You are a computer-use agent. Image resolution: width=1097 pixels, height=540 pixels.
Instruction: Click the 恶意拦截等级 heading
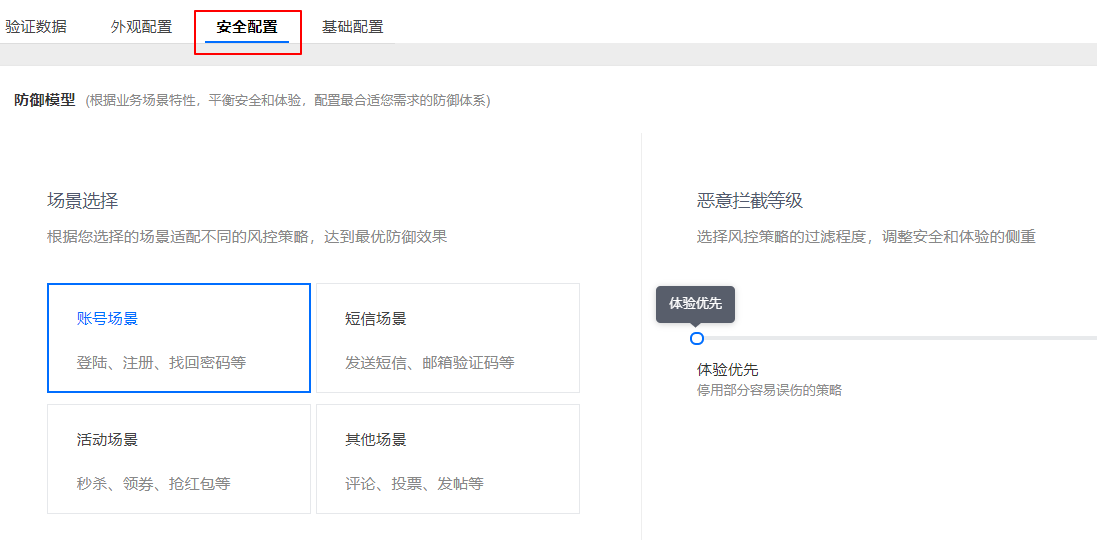pyautogui.click(x=749, y=201)
